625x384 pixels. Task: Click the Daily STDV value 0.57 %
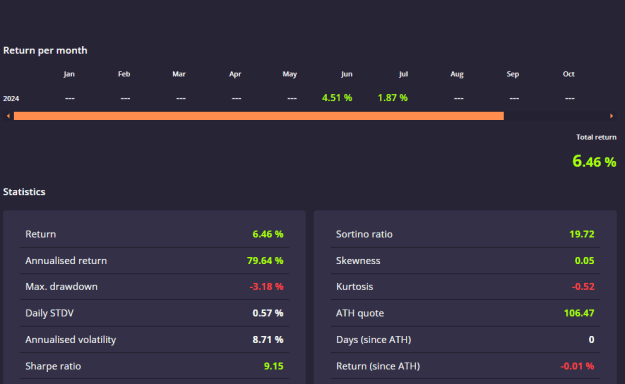click(x=268, y=313)
